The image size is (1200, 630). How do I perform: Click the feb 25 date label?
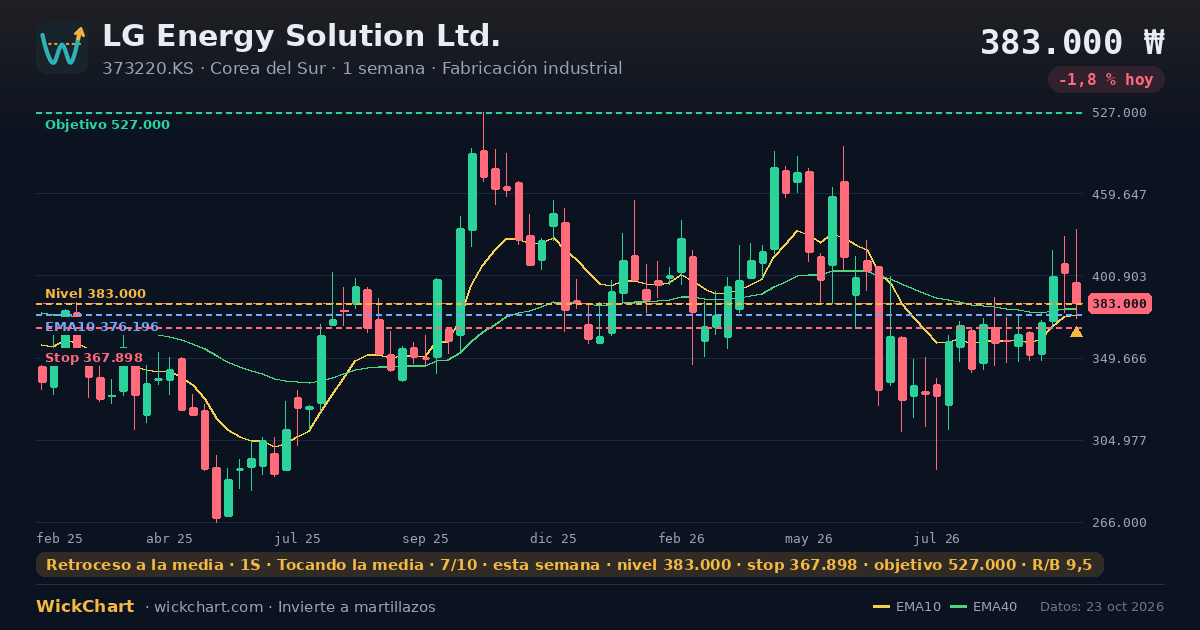(x=60, y=538)
